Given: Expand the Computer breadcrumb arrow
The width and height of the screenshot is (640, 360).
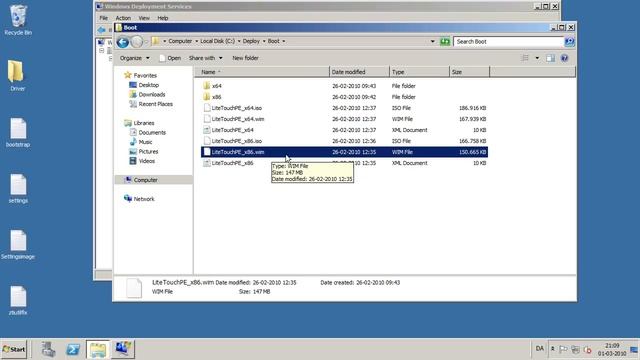Looking at the screenshot, I should pyautogui.click(x=196, y=42).
